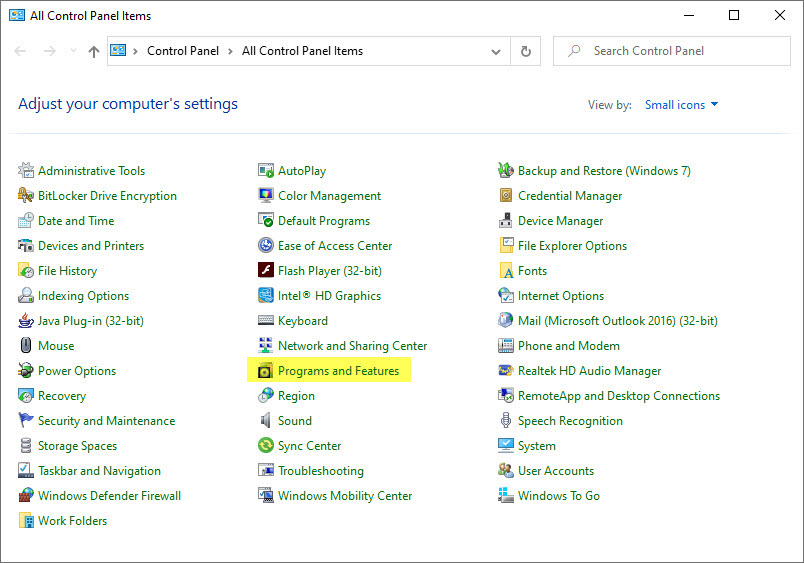
Task: Open the Flash Player red icon
Action: coord(266,270)
